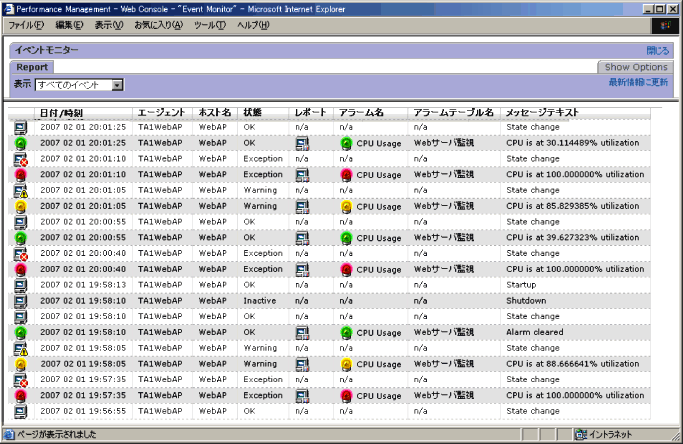Click the Shutdown event icon at 19:58:10
Screen dimensions: 683x444
click(x=21, y=300)
